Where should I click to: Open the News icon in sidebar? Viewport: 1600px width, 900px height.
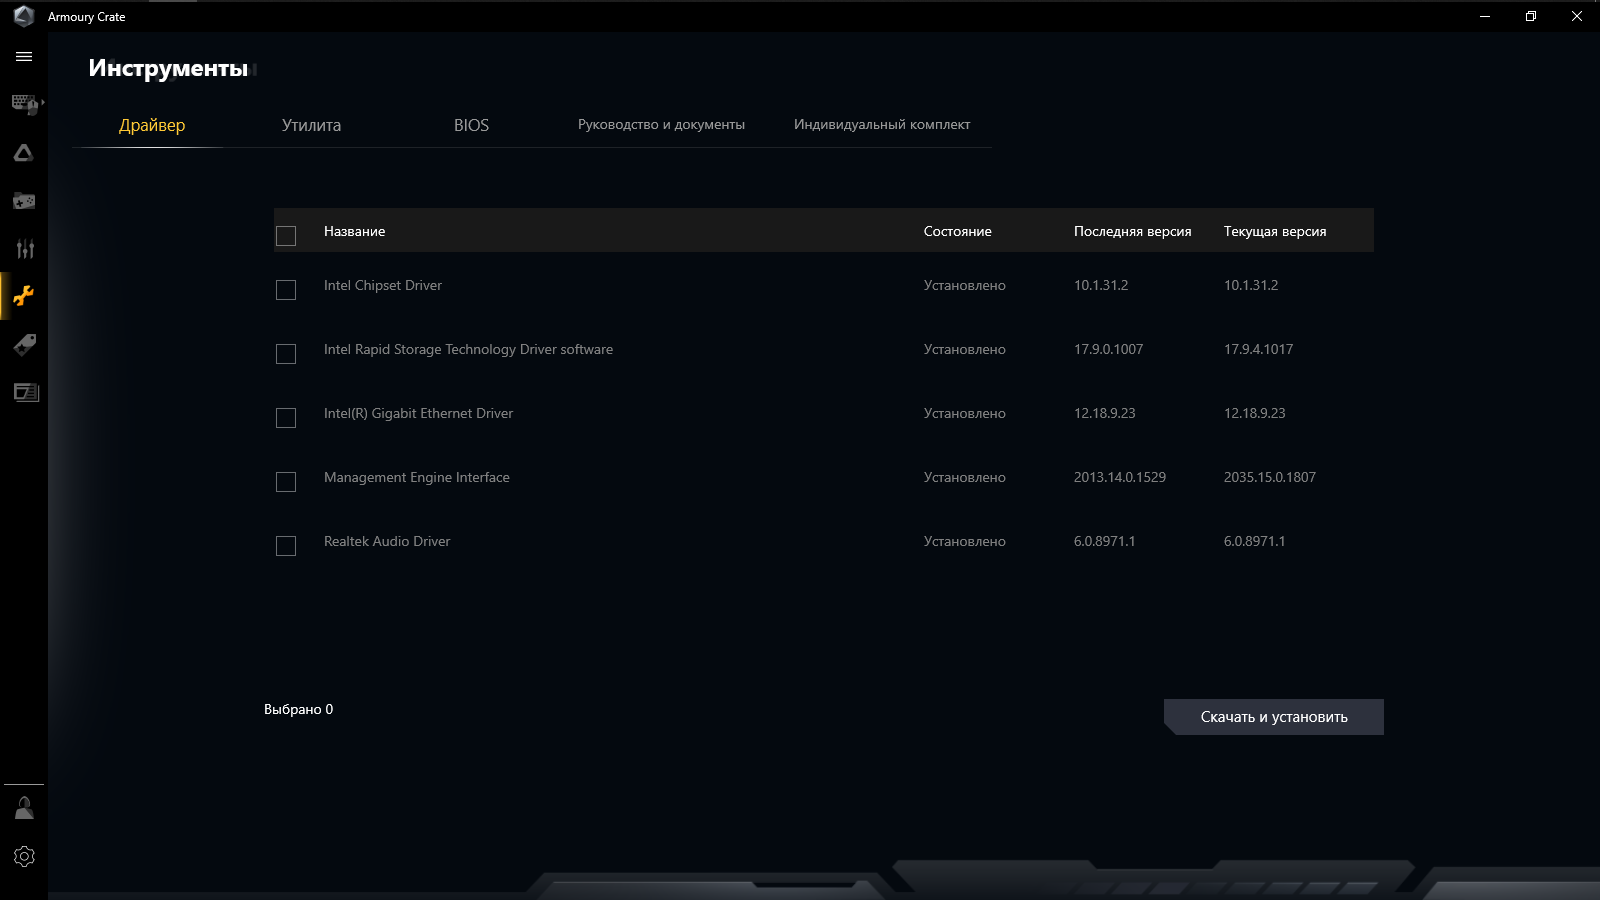[x=26, y=392]
